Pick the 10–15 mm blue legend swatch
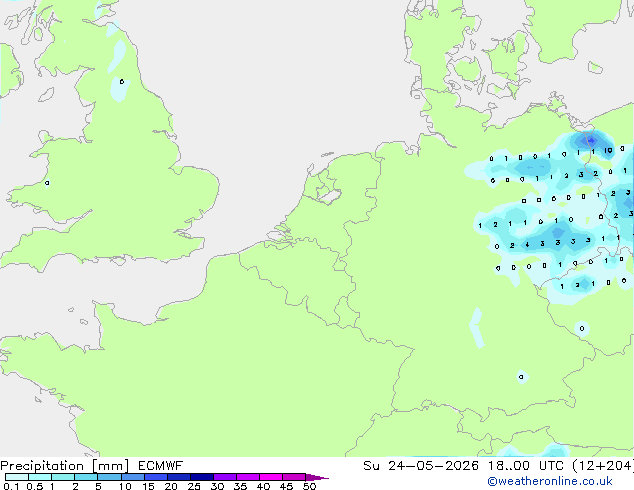The image size is (634, 490). pyautogui.click(x=132, y=477)
